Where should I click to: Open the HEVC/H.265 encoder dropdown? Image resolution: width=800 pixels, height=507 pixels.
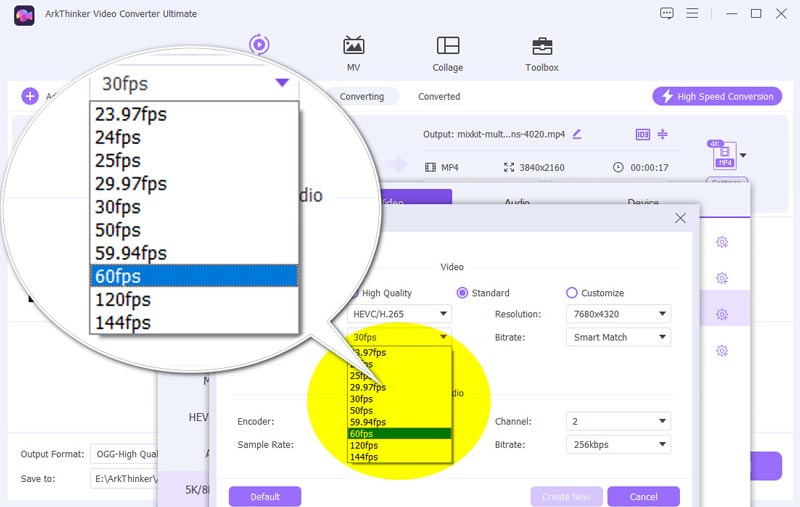pos(399,314)
